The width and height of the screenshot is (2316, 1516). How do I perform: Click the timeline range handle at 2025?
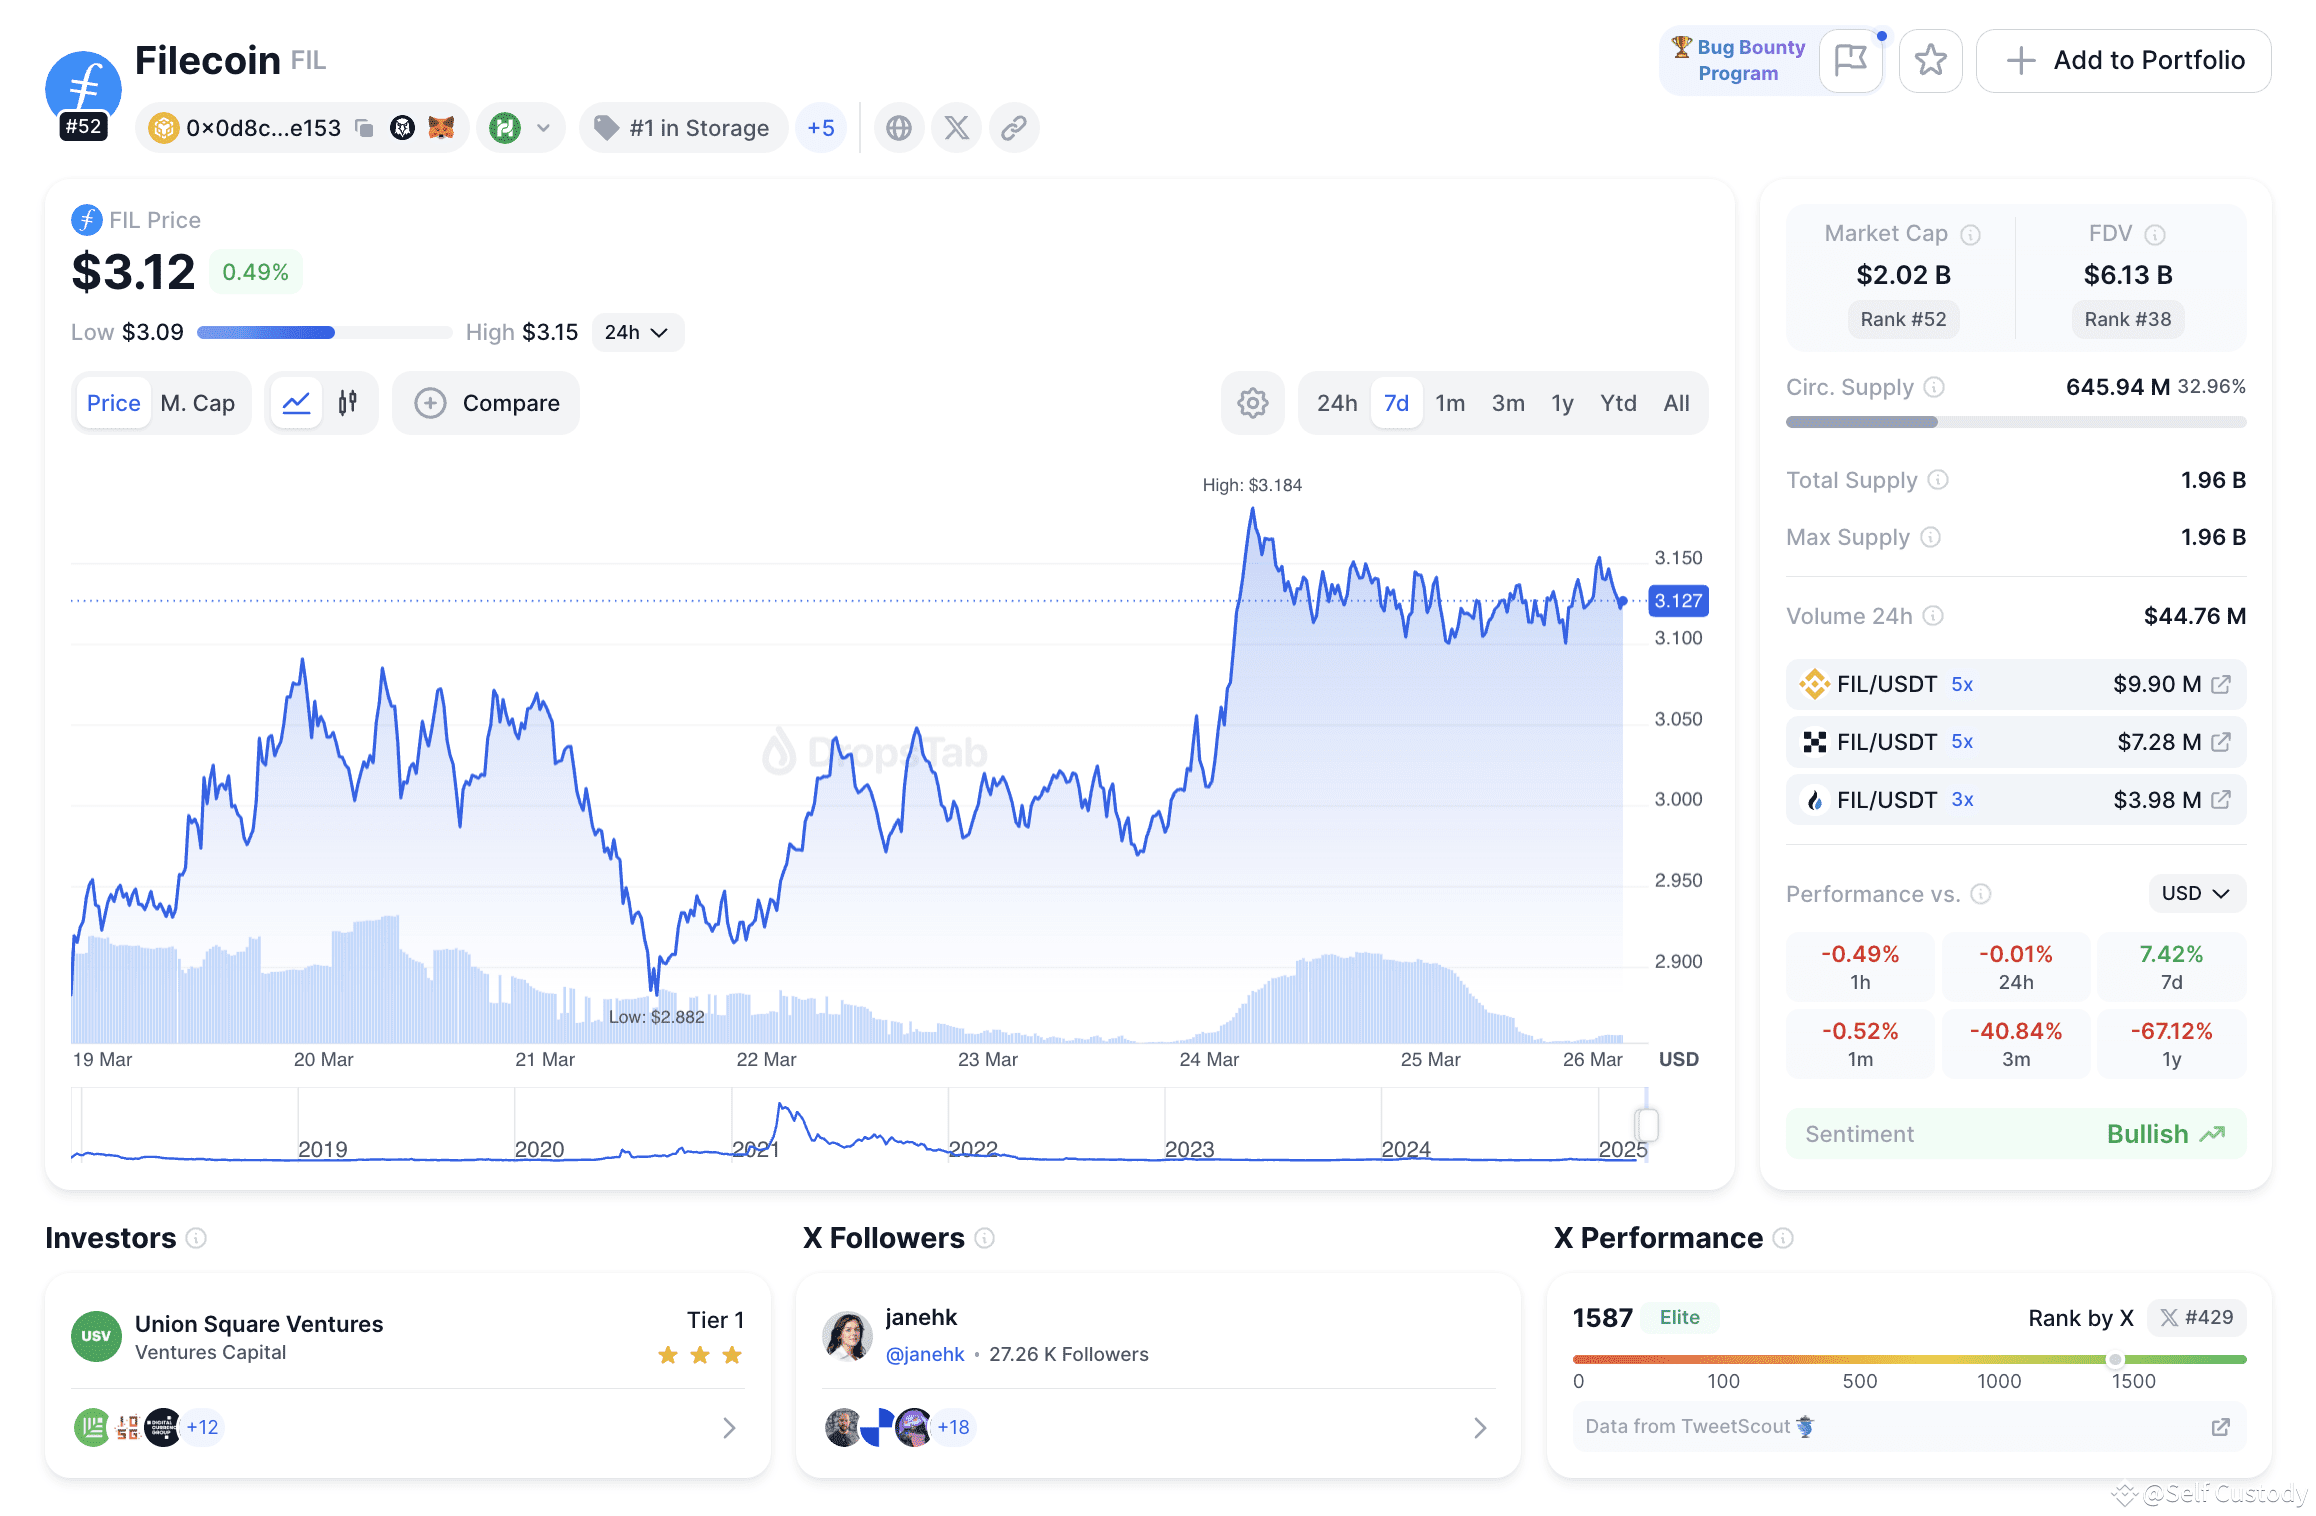click(1647, 1125)
